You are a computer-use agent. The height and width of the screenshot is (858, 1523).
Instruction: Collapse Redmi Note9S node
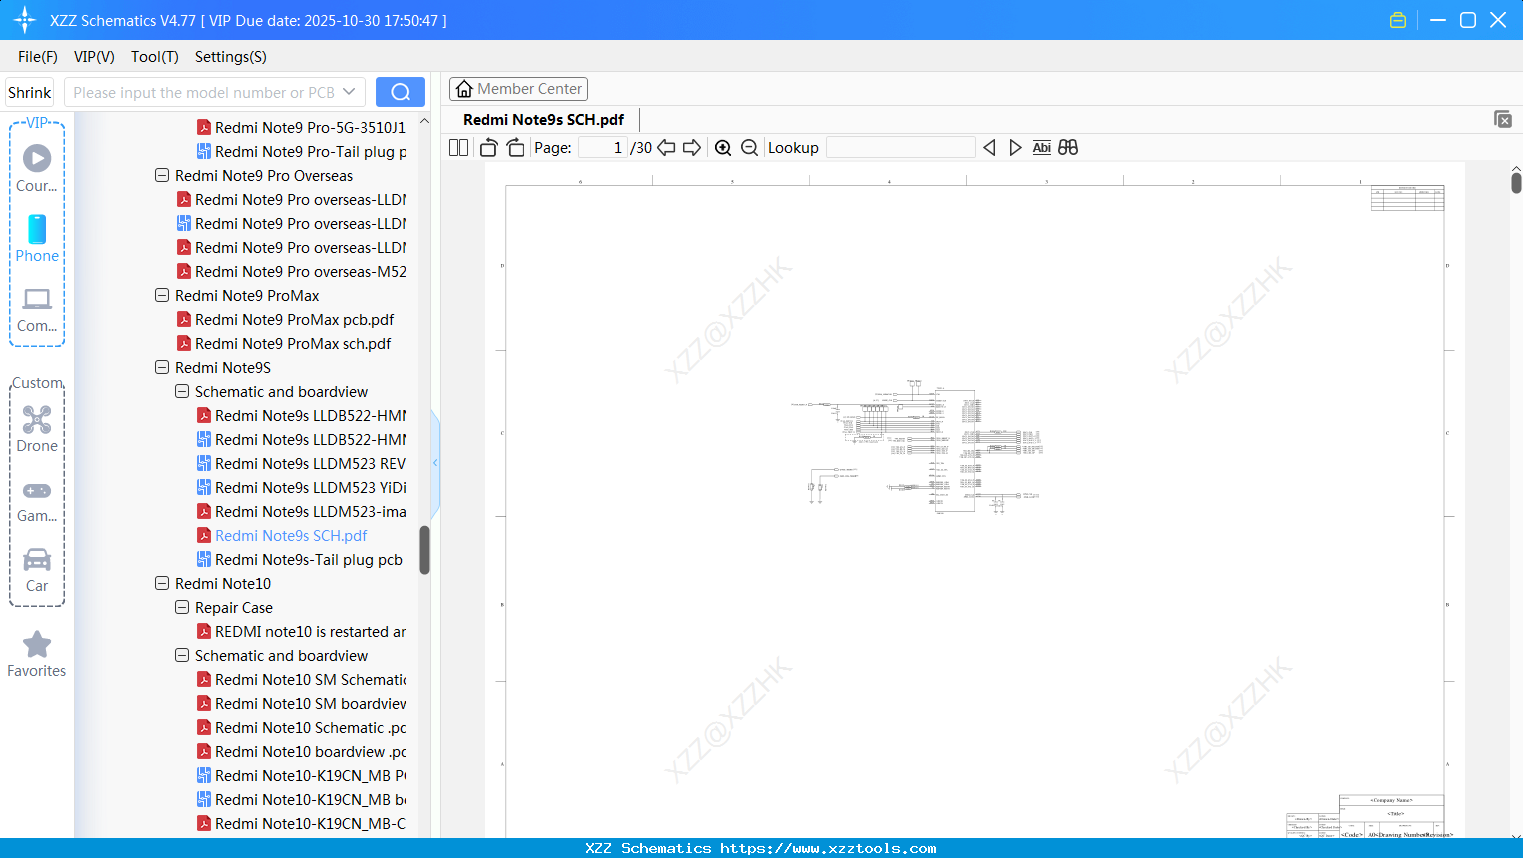coord(162,368)
